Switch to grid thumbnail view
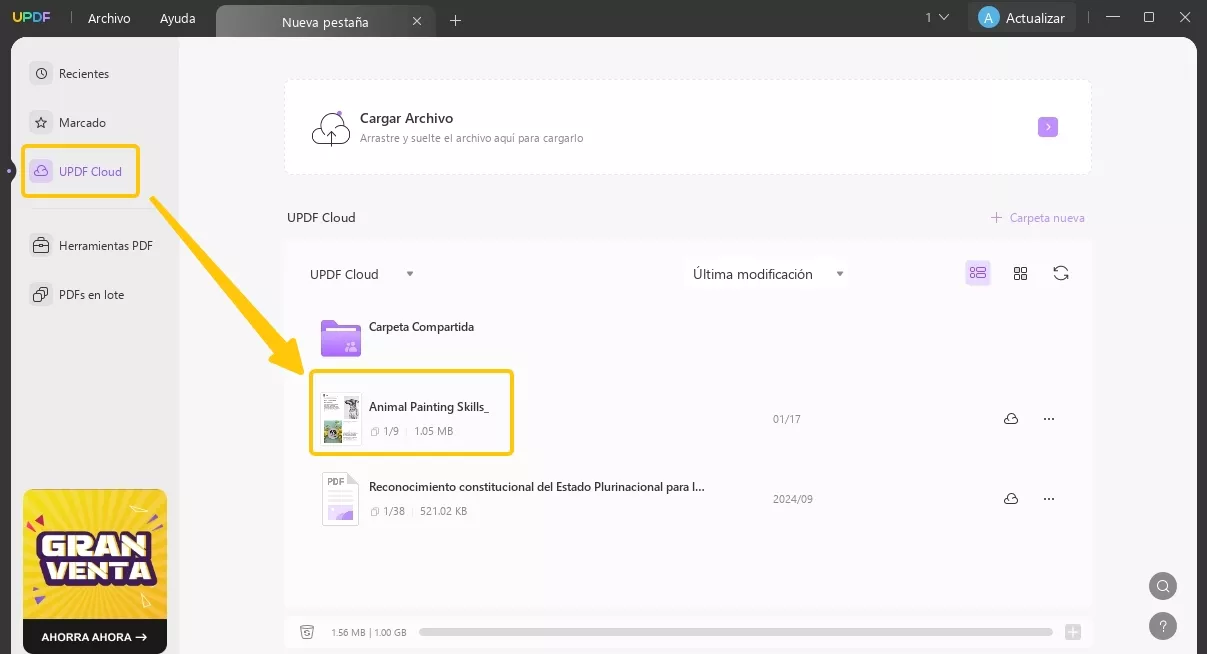The image size is (1207, 654). 1020,273
